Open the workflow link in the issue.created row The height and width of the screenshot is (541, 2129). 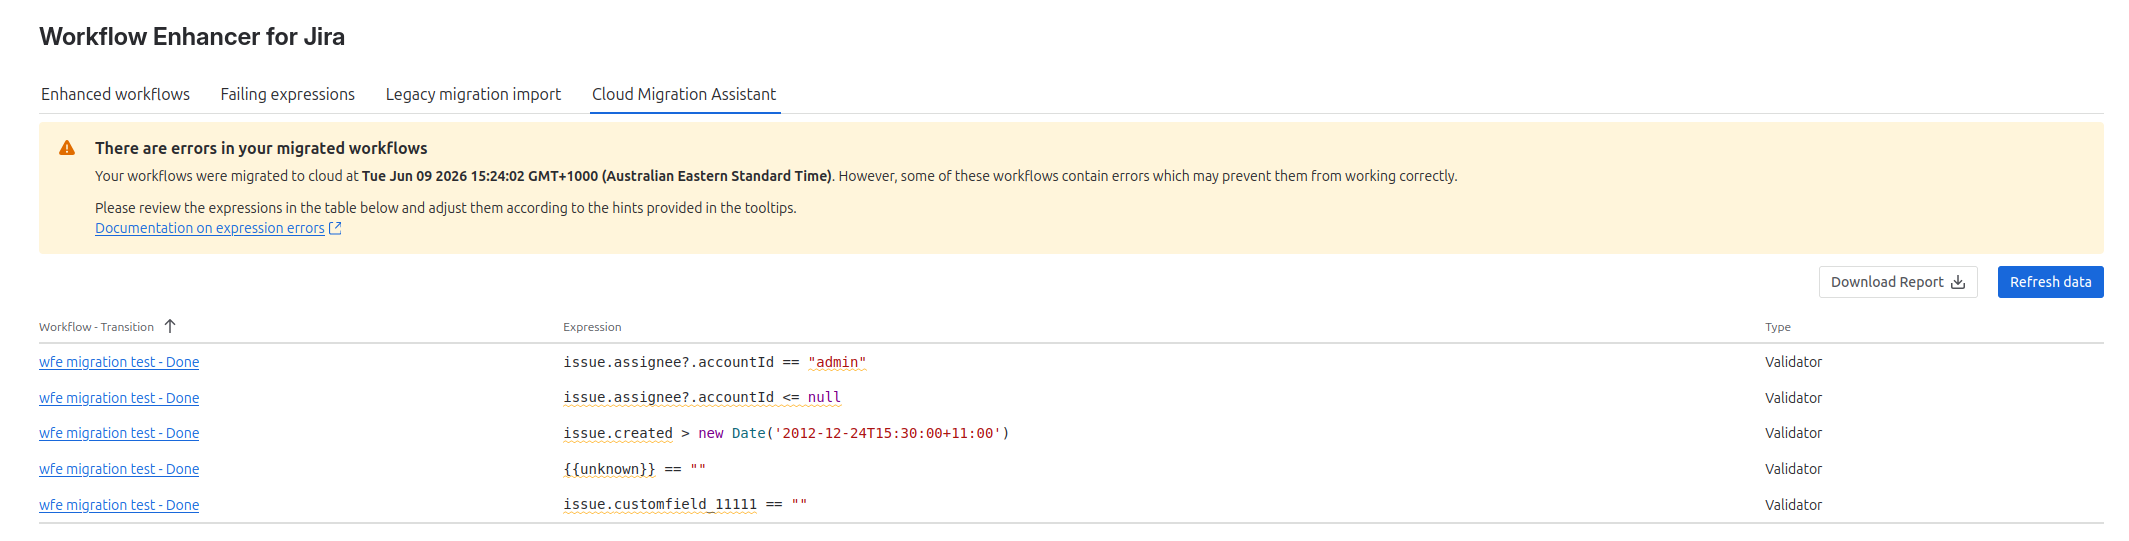point(119,433)
